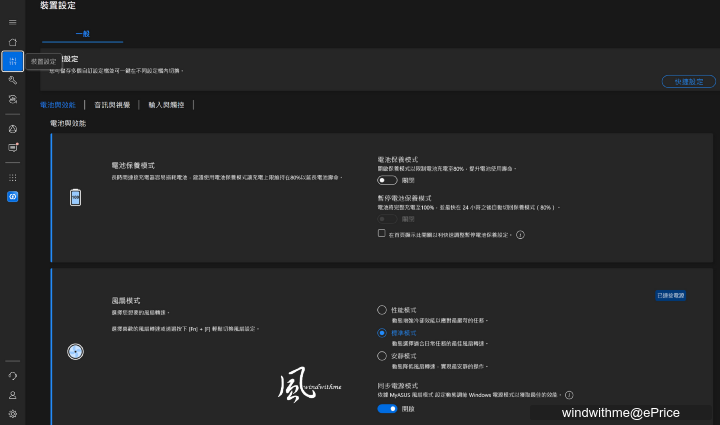Image resolution: width=720 pixels, height=425 pixels.
Task: Open the 輸入與觸控 section tab
Action: [166, 105]
